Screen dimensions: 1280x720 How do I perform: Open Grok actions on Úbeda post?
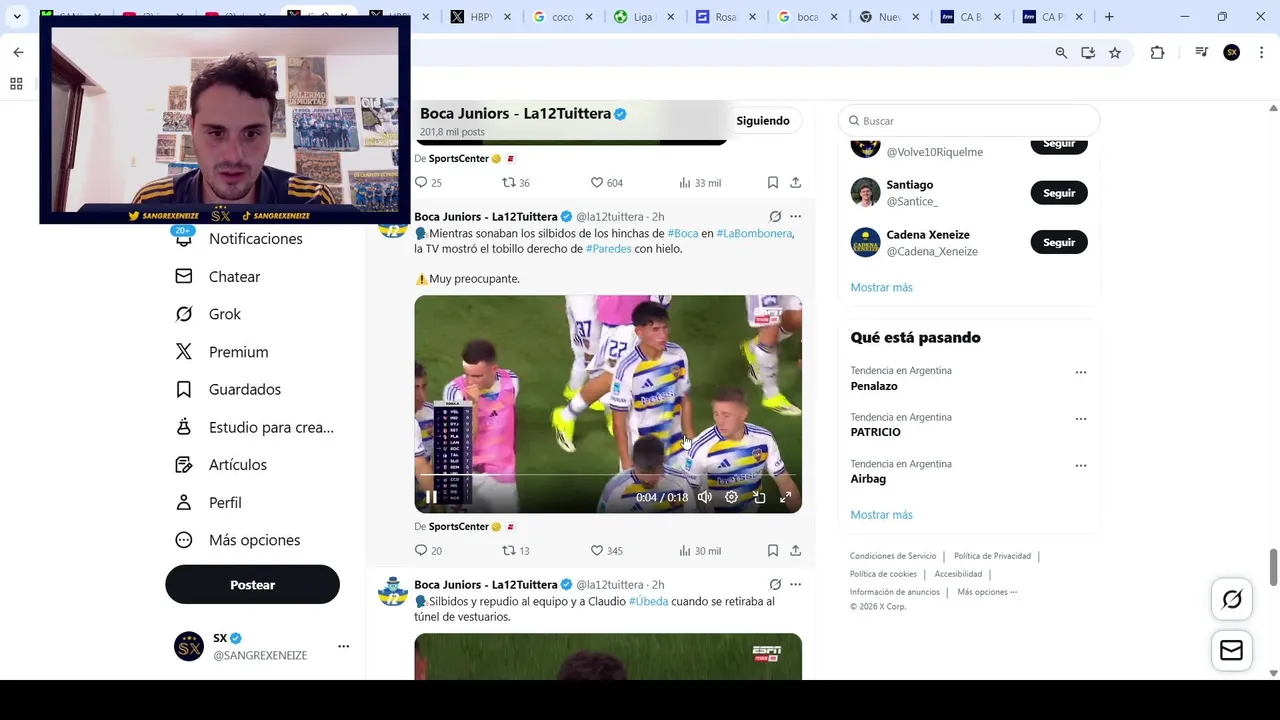(x=775, y=584)
